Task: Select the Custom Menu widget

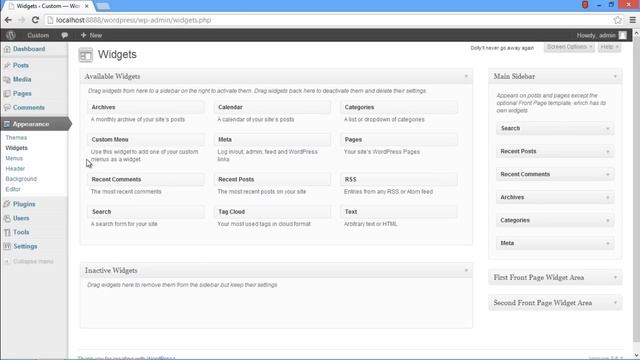Action: coord(146,140)
